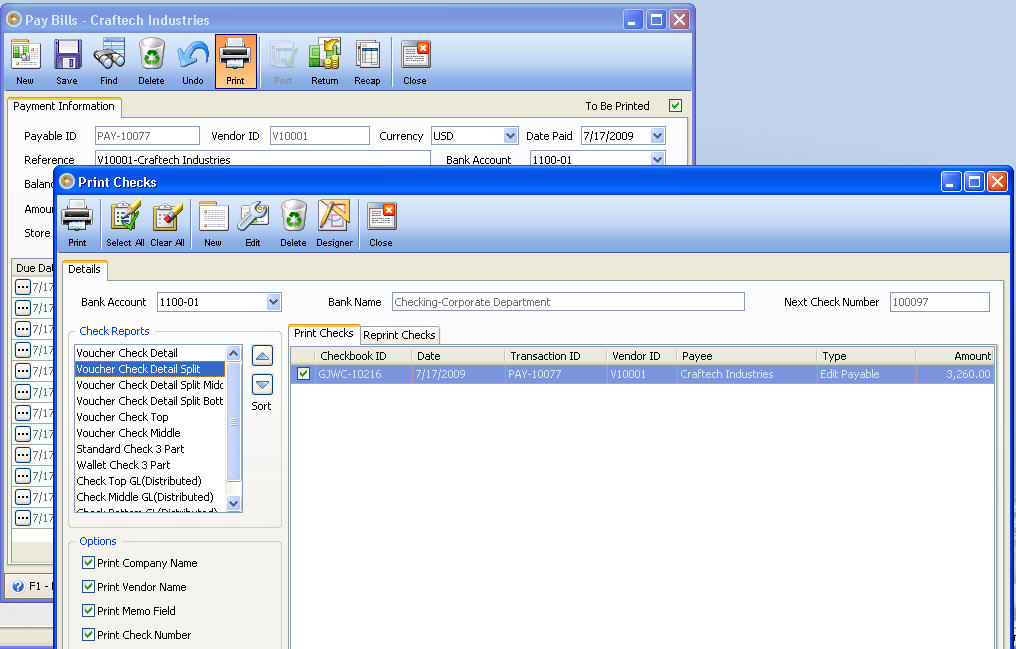Click Craftech Industries payee cell

746,374
